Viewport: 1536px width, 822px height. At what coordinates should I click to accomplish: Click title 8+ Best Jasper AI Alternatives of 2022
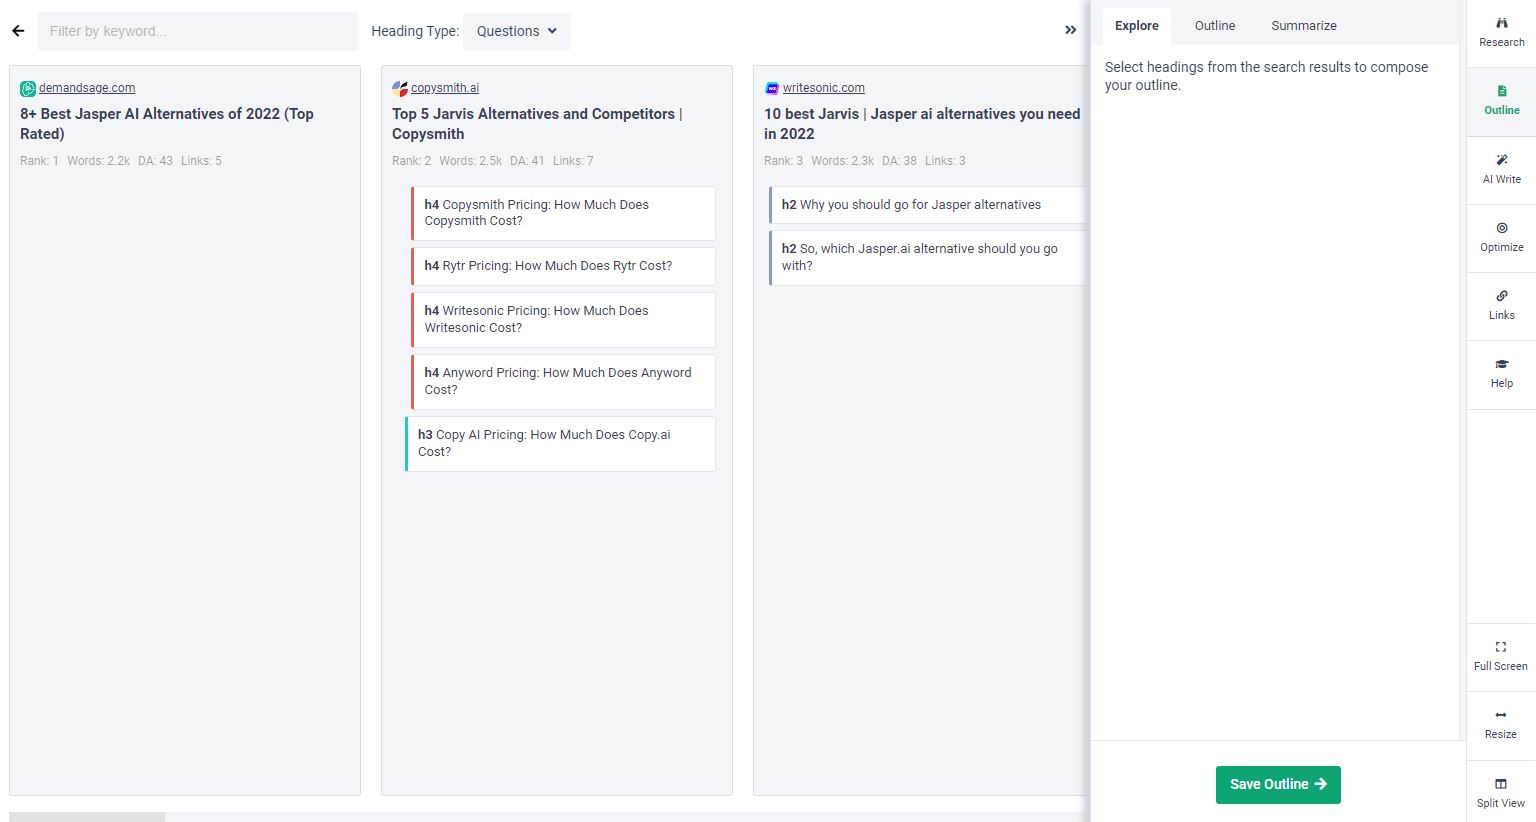167,124
